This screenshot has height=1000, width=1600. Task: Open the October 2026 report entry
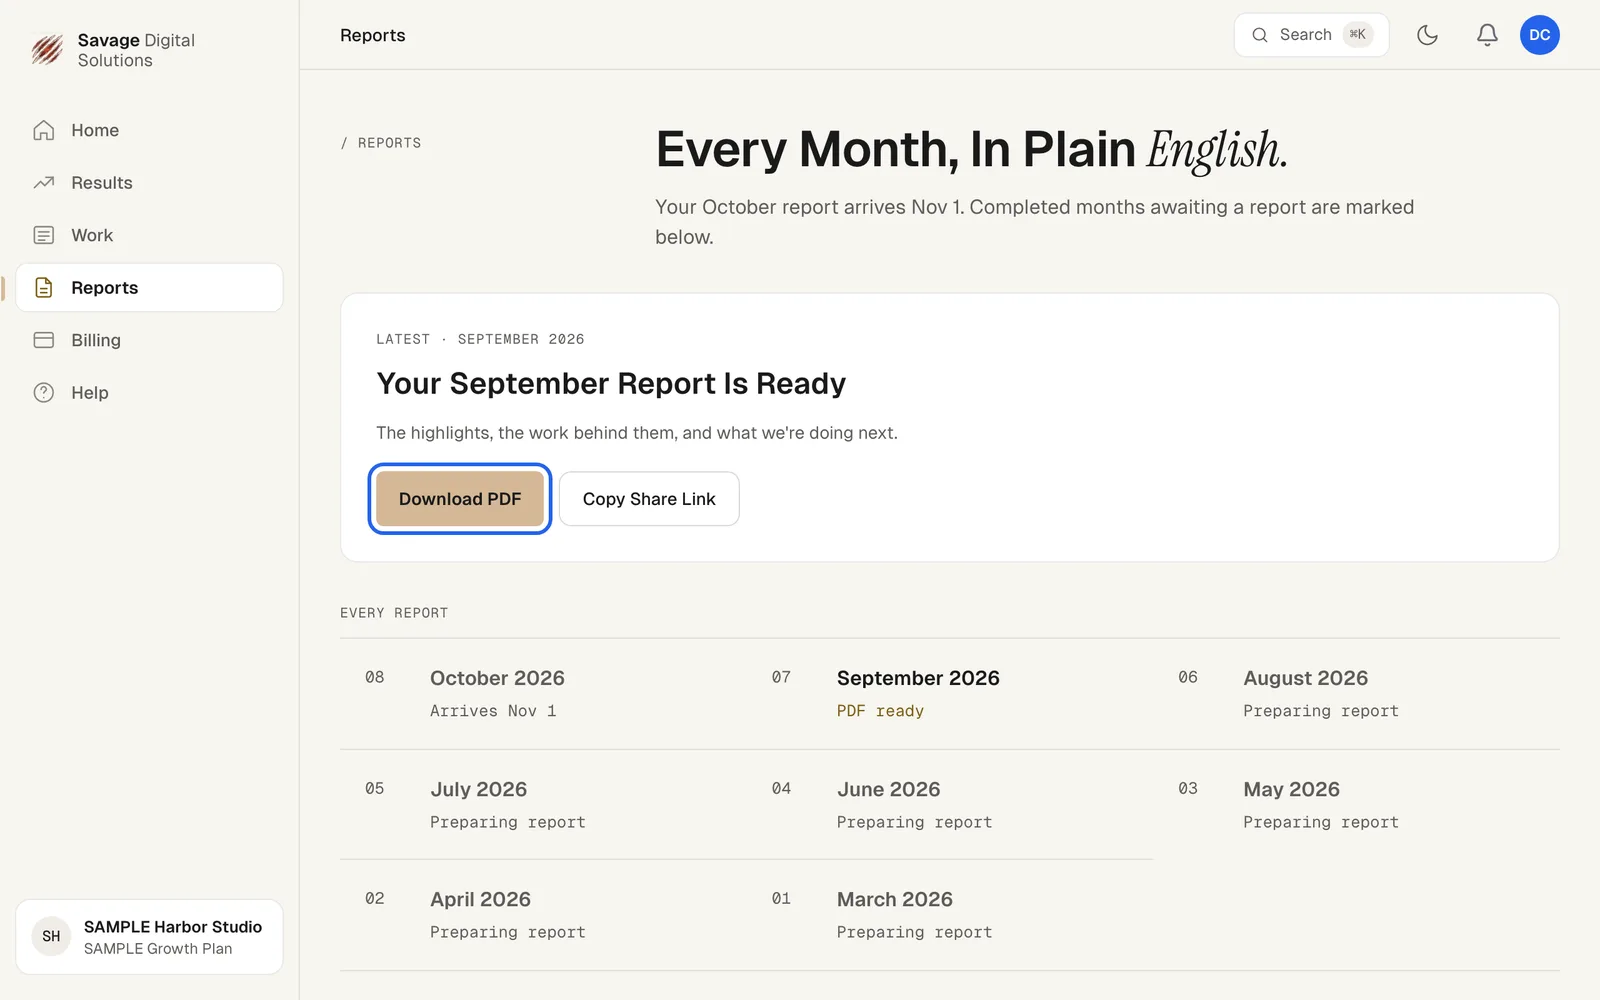tap(543, 694)
